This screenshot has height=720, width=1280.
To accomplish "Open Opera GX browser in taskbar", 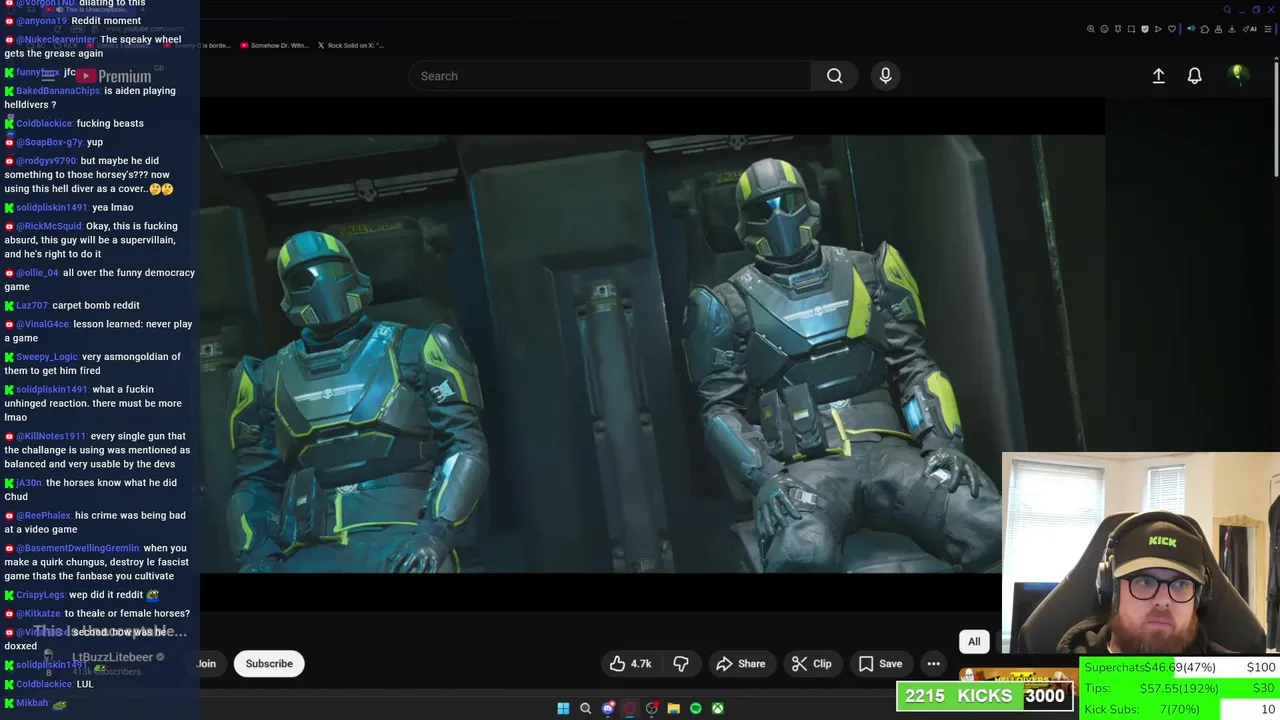I will click(630, 708).
